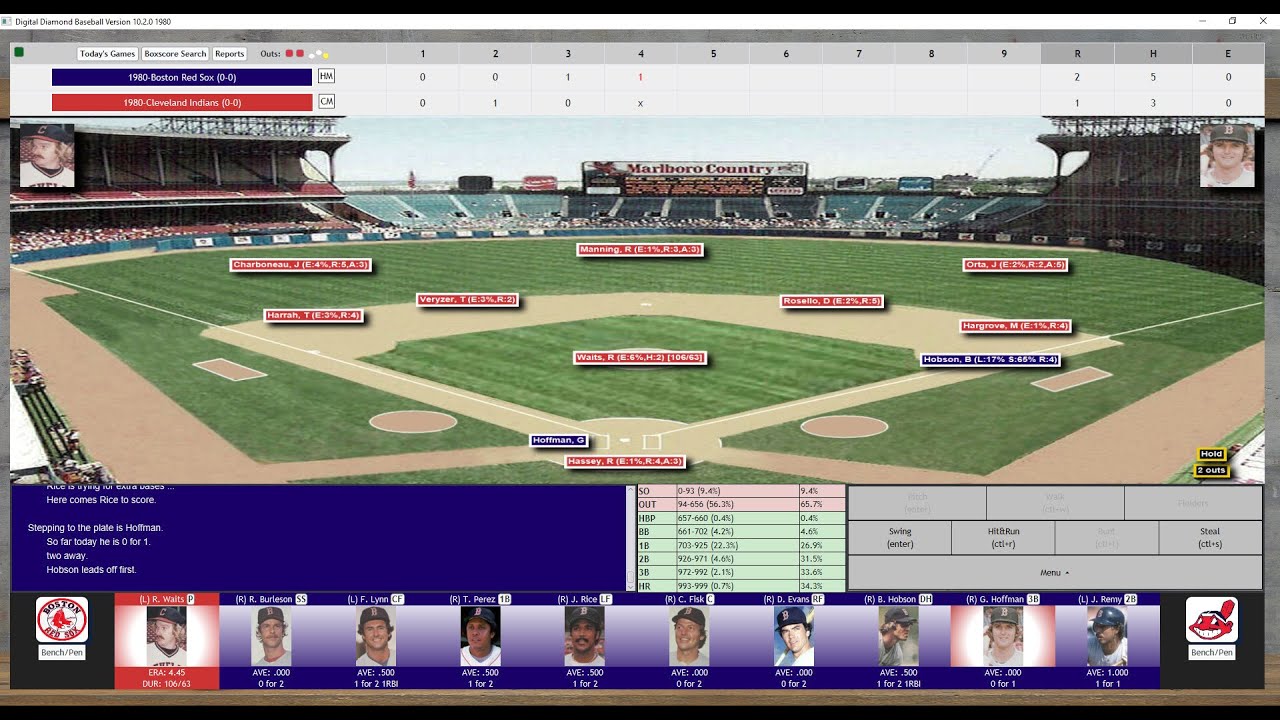Screen dimensions: 1280x720
Task: Select T. Perez lineup photo
Action: click(x=480, y=636)
